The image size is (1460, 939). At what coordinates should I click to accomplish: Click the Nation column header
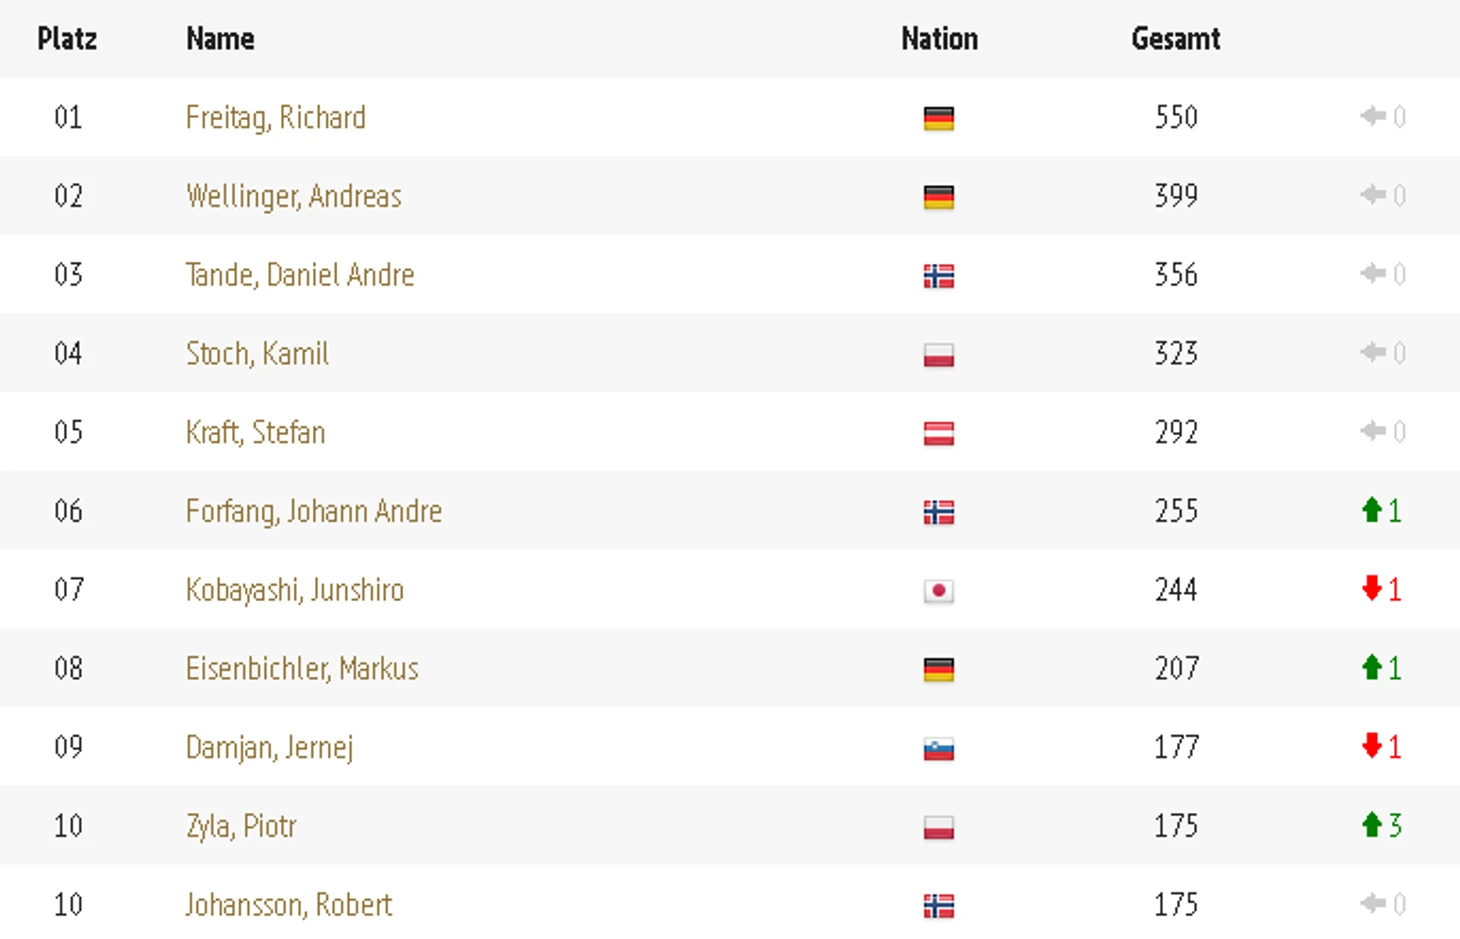(939, 39)
